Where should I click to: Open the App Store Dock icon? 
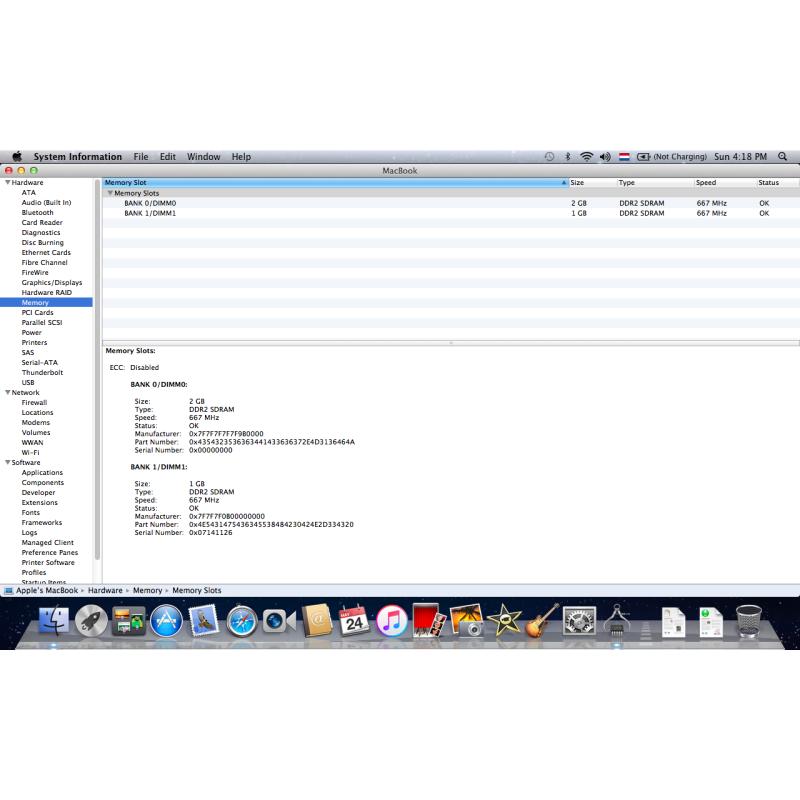(x=166, y=621)
